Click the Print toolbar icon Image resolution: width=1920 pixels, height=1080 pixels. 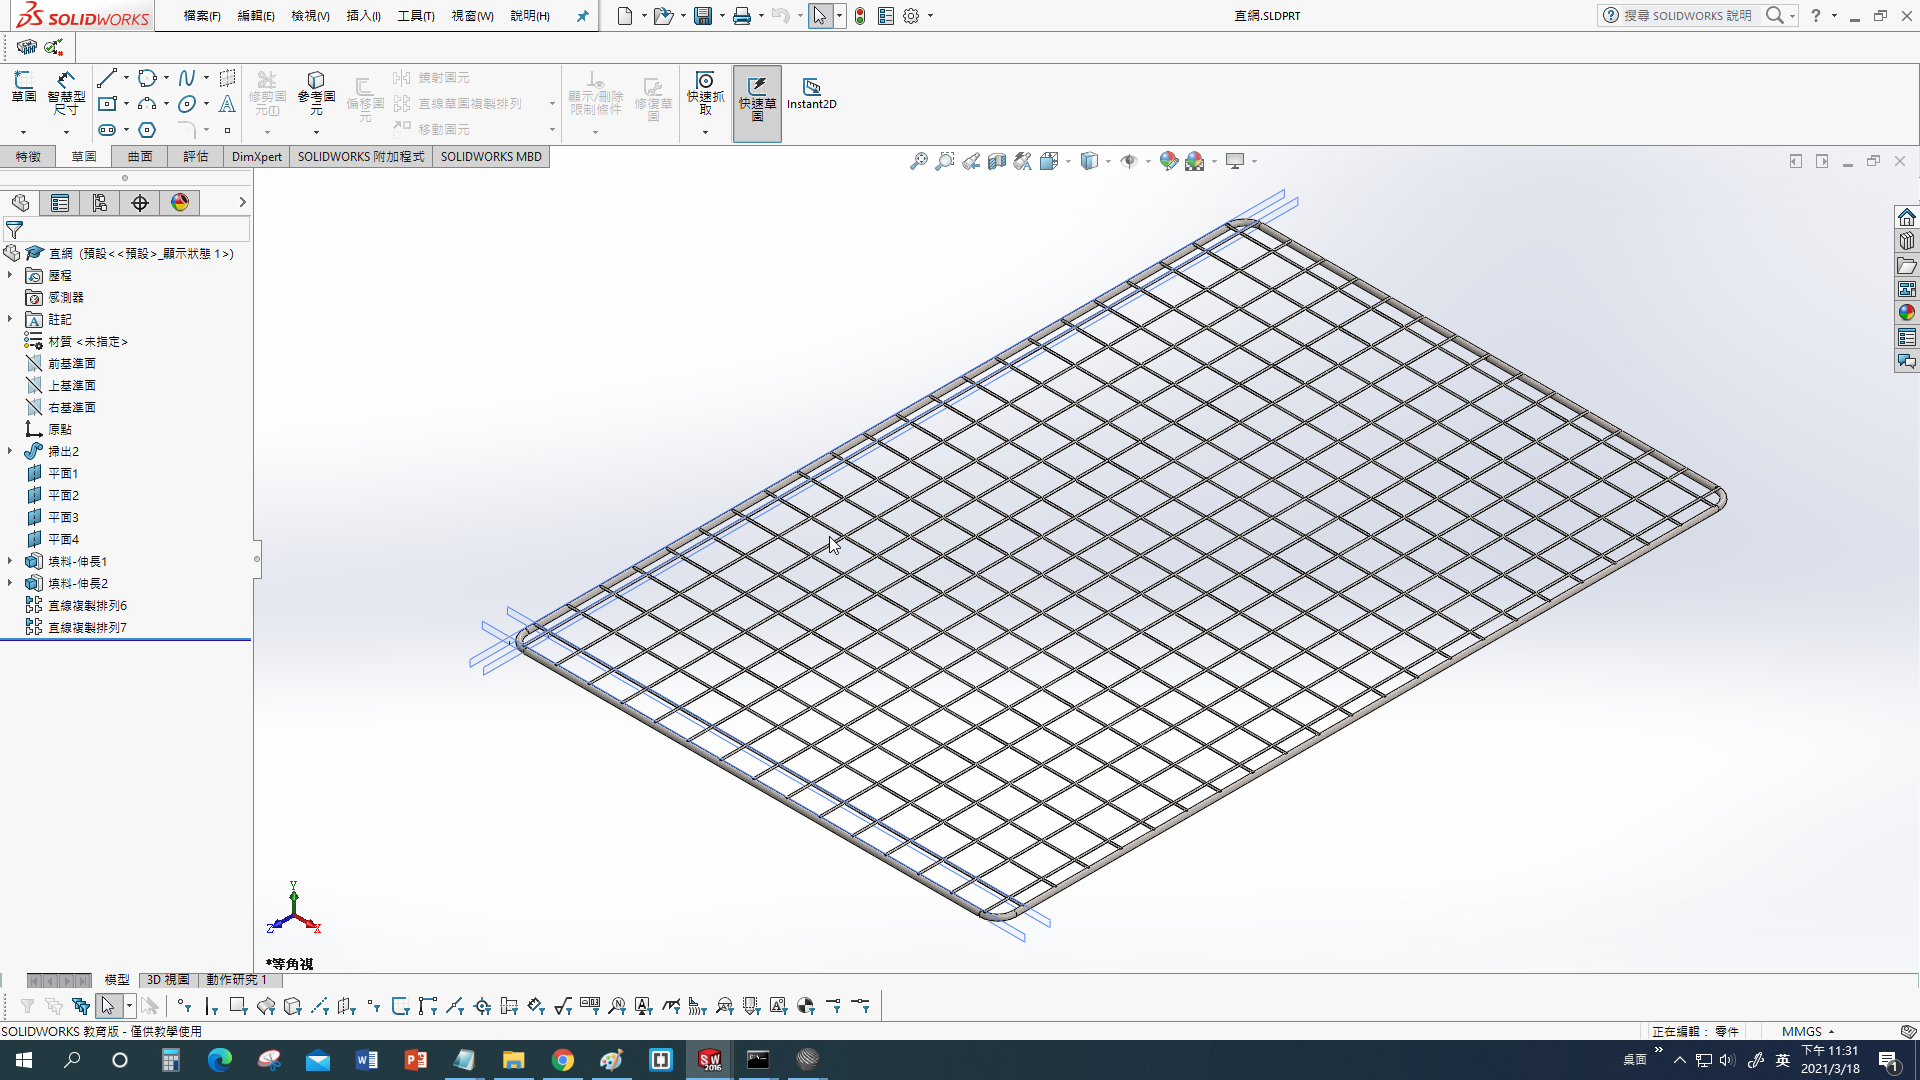click(x=742, y=16)
